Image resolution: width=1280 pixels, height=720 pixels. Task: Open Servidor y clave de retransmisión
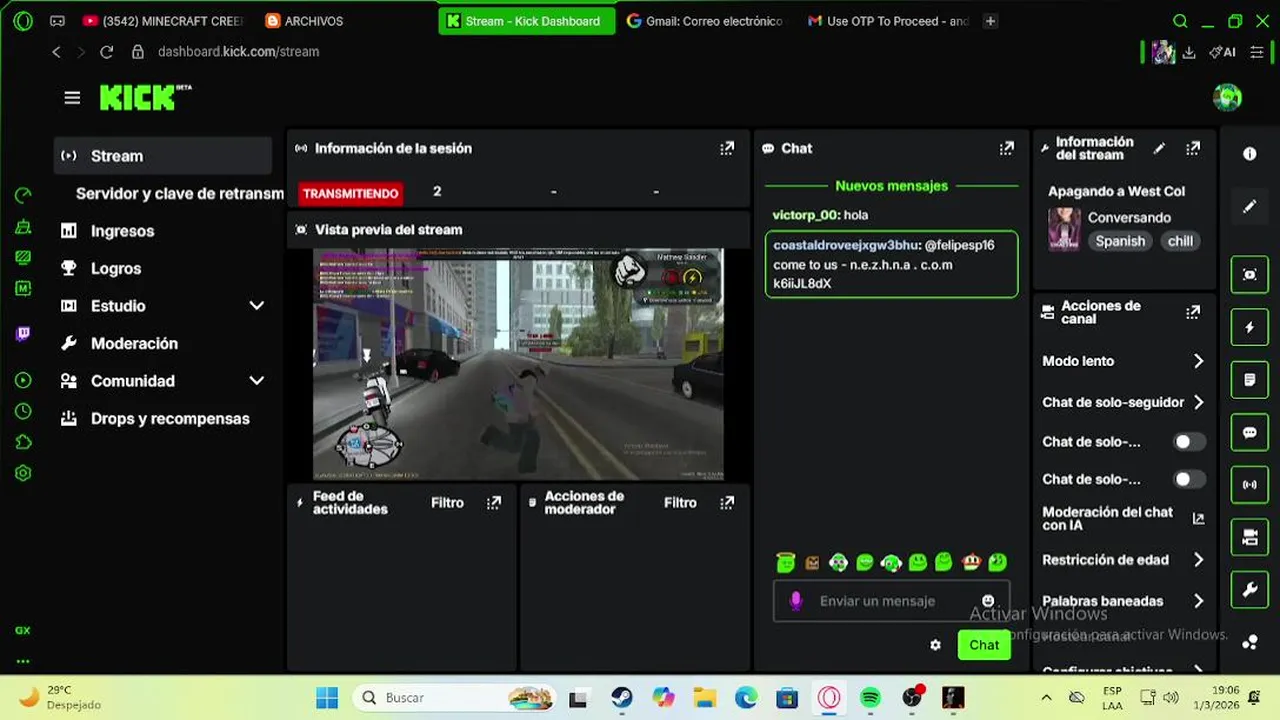pos(179,193)
